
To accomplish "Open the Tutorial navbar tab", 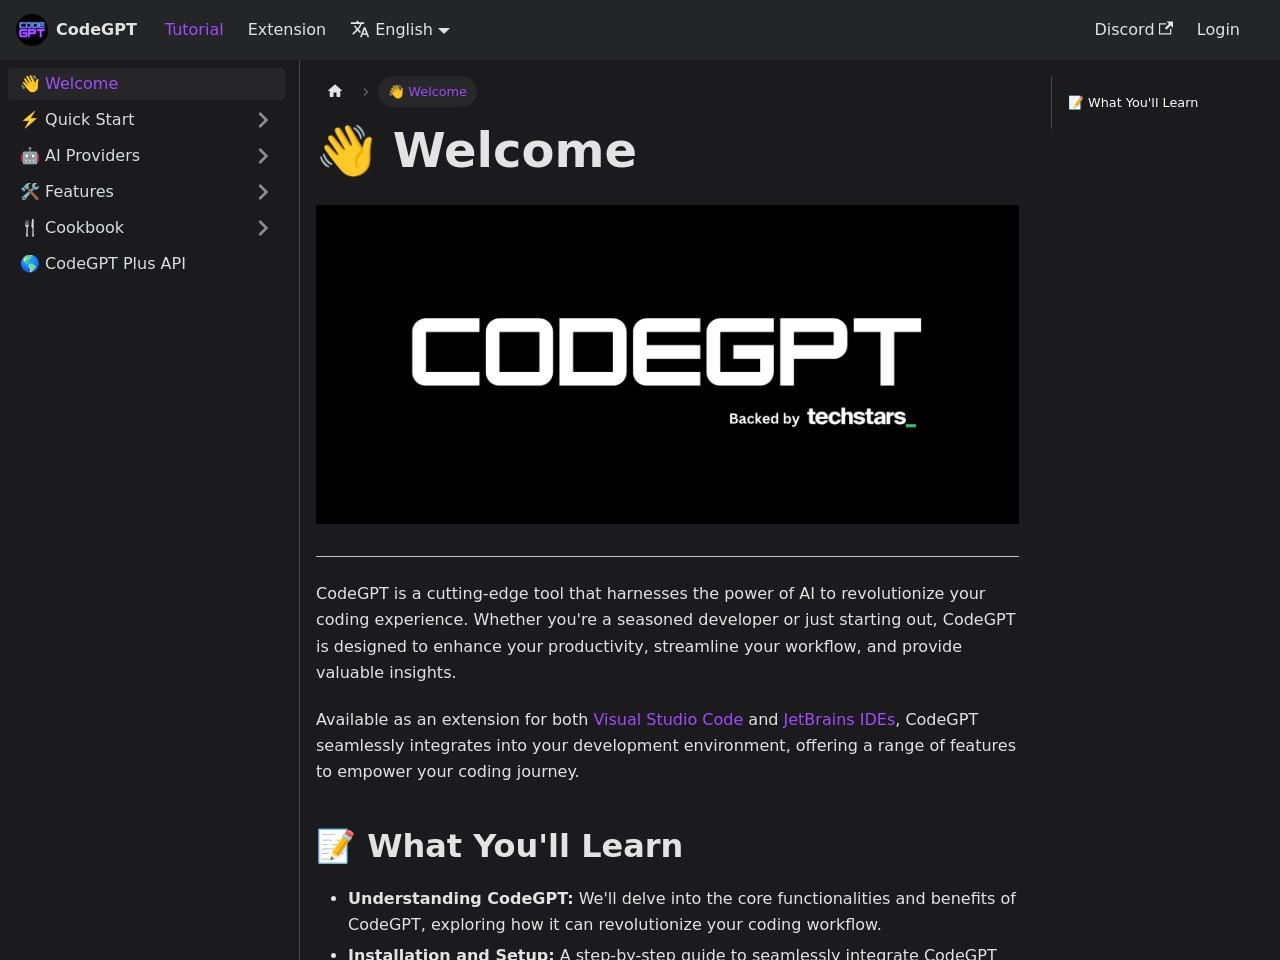I will (194, 30).
